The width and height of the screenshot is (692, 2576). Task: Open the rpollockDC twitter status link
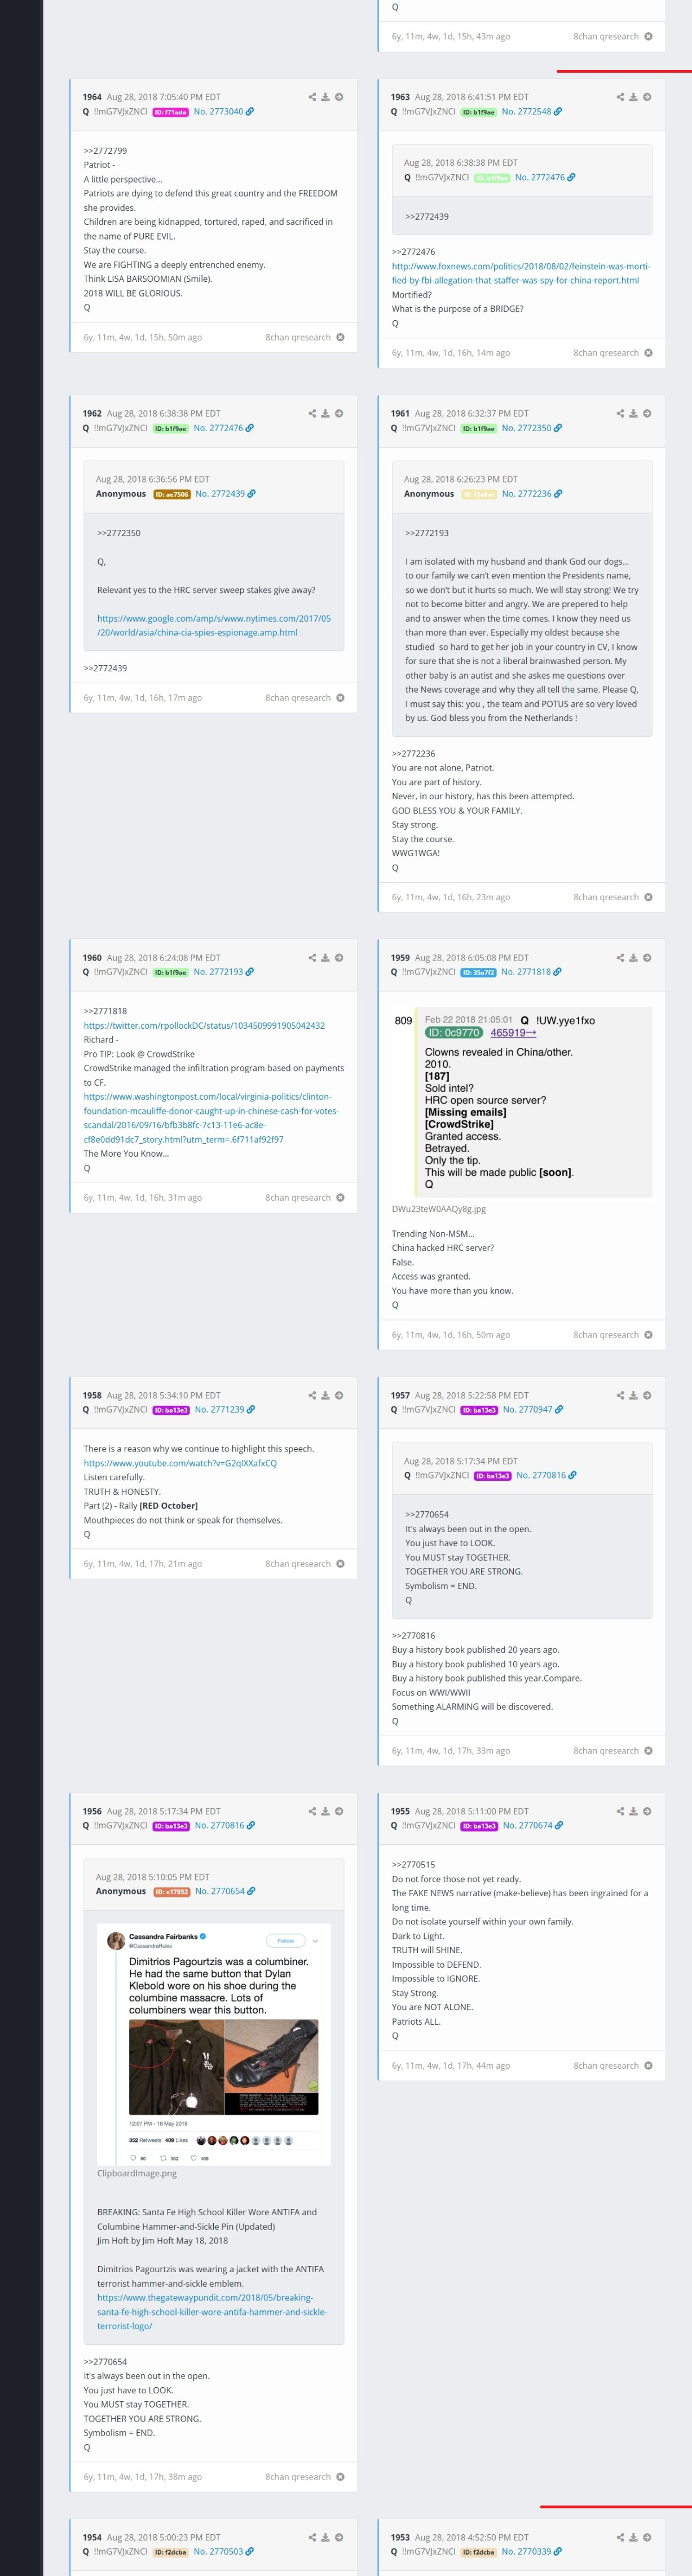(x=204, y=1025)
